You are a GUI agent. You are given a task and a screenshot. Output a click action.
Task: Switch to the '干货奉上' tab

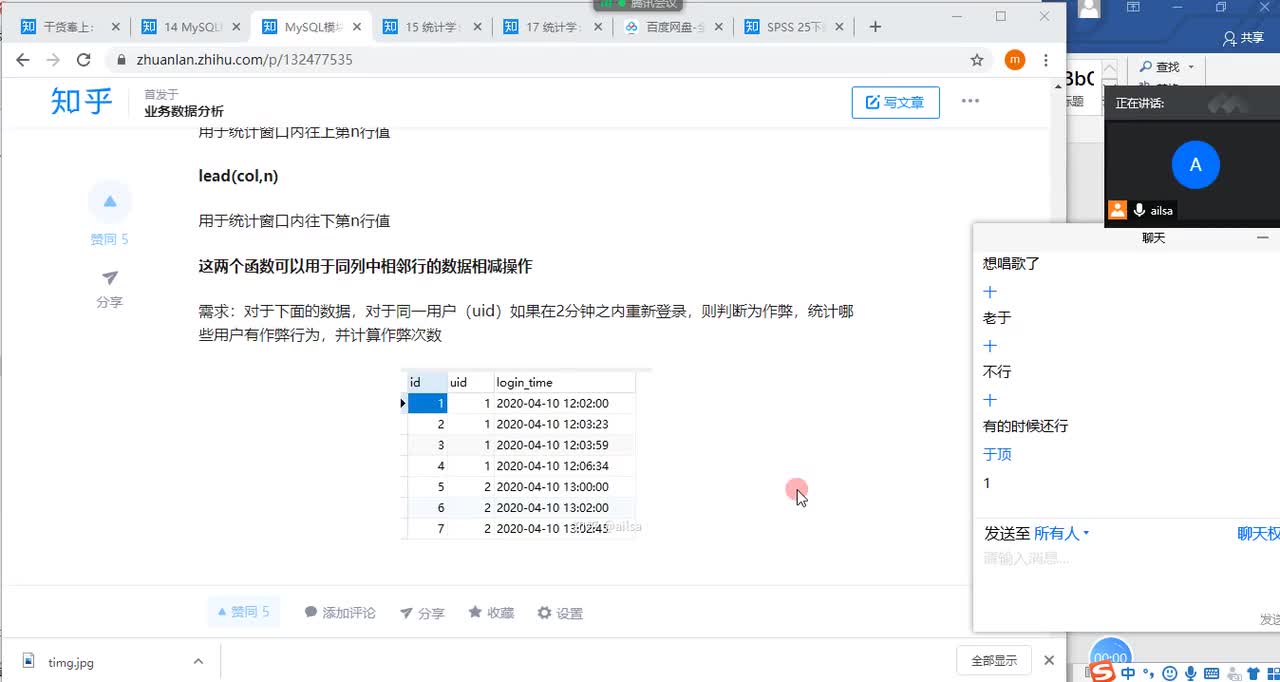[x=68, y=27]
